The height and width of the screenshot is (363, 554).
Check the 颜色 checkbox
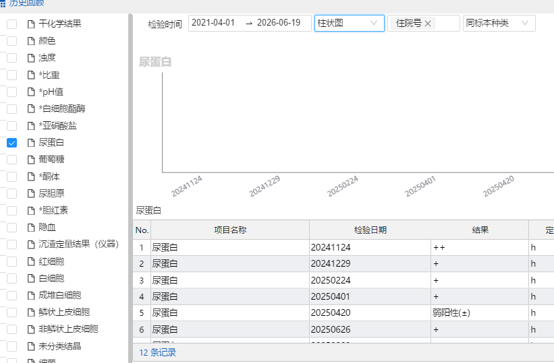(12, 41)
